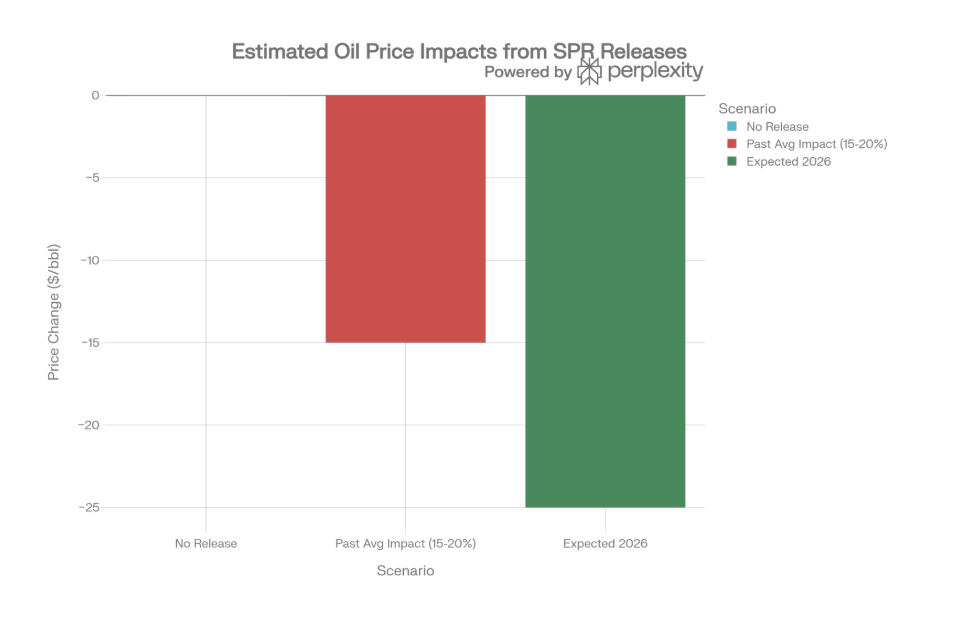Click the 'No Release' x-axis label
The height and width of the screenshot is (644, 962).
pyautogui.click(x=206, y=544)
